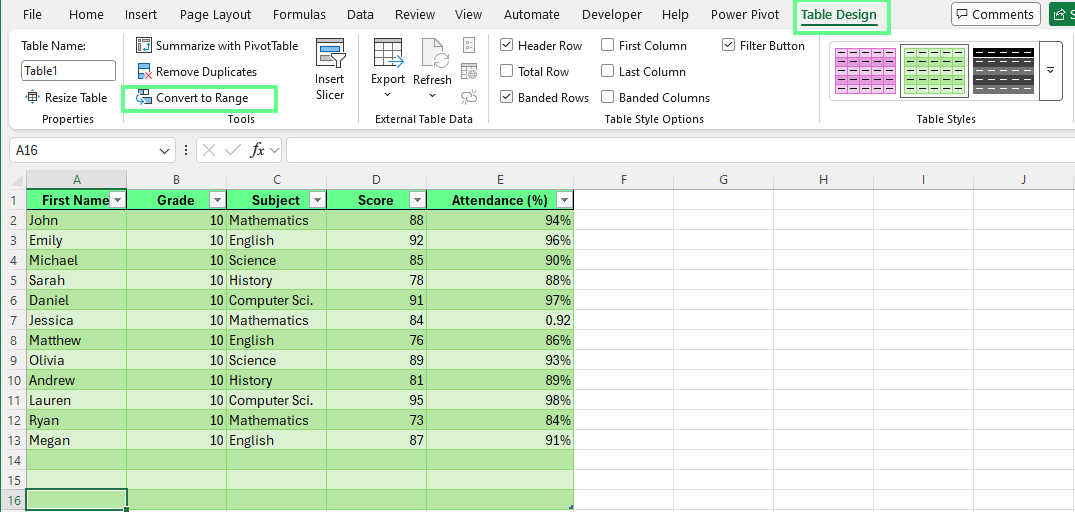Click Summarize with PivotTable icon

144,46
